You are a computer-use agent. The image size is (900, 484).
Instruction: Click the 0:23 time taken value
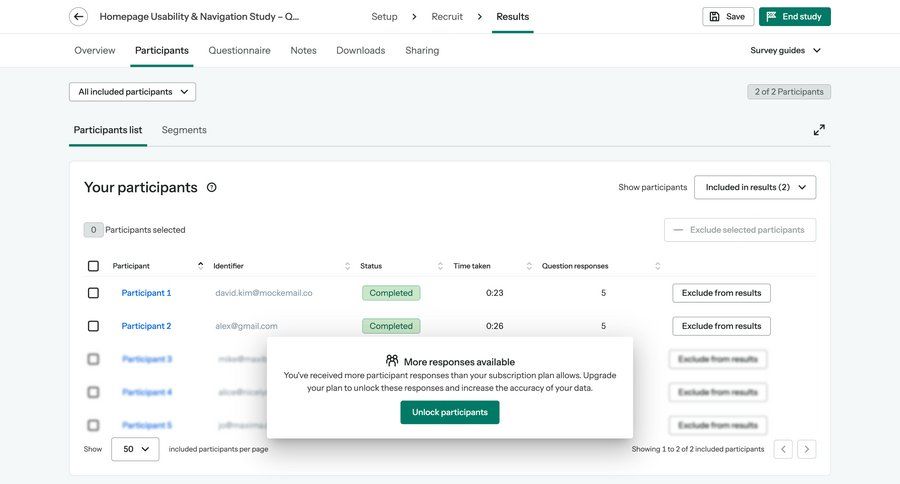(495, 293)
